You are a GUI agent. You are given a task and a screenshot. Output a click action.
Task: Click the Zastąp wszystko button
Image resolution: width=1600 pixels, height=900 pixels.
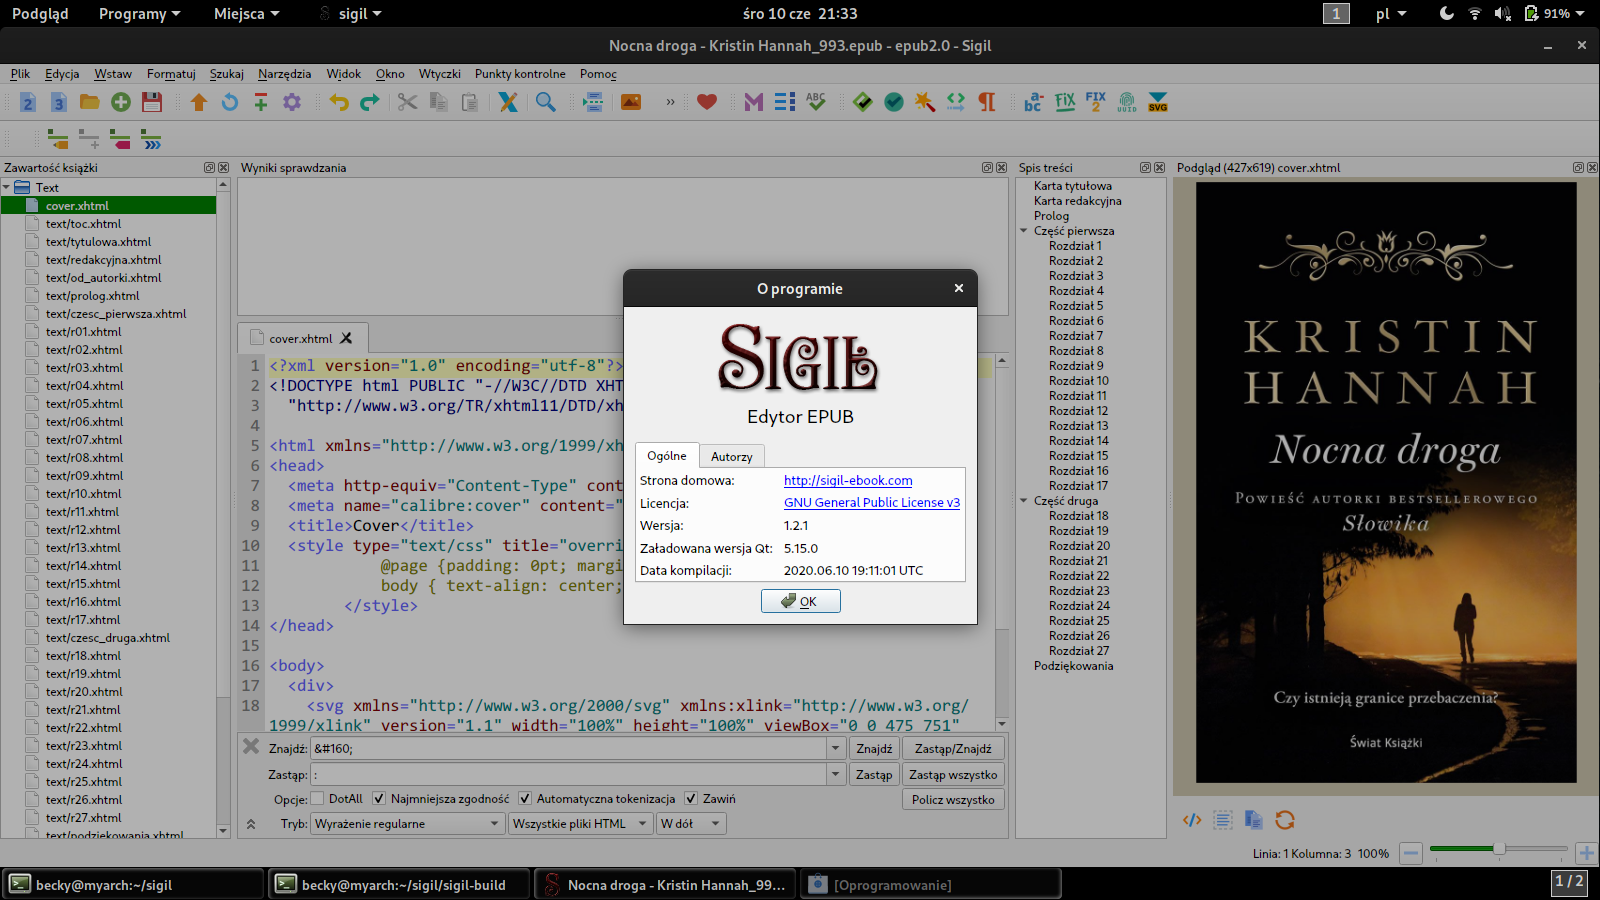(953, 774)
